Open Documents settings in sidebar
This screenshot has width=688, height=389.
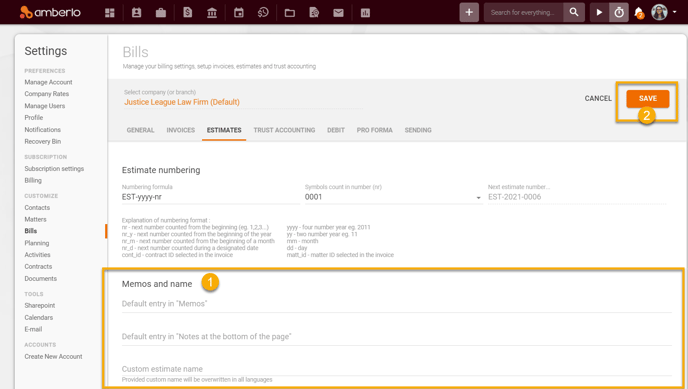tap(40, 278)
